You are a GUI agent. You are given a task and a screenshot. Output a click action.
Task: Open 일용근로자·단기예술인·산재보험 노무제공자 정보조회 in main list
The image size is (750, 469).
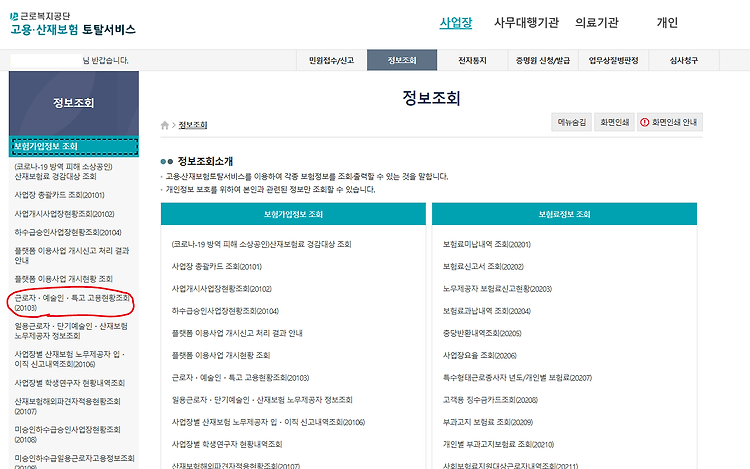click(262, 400)
